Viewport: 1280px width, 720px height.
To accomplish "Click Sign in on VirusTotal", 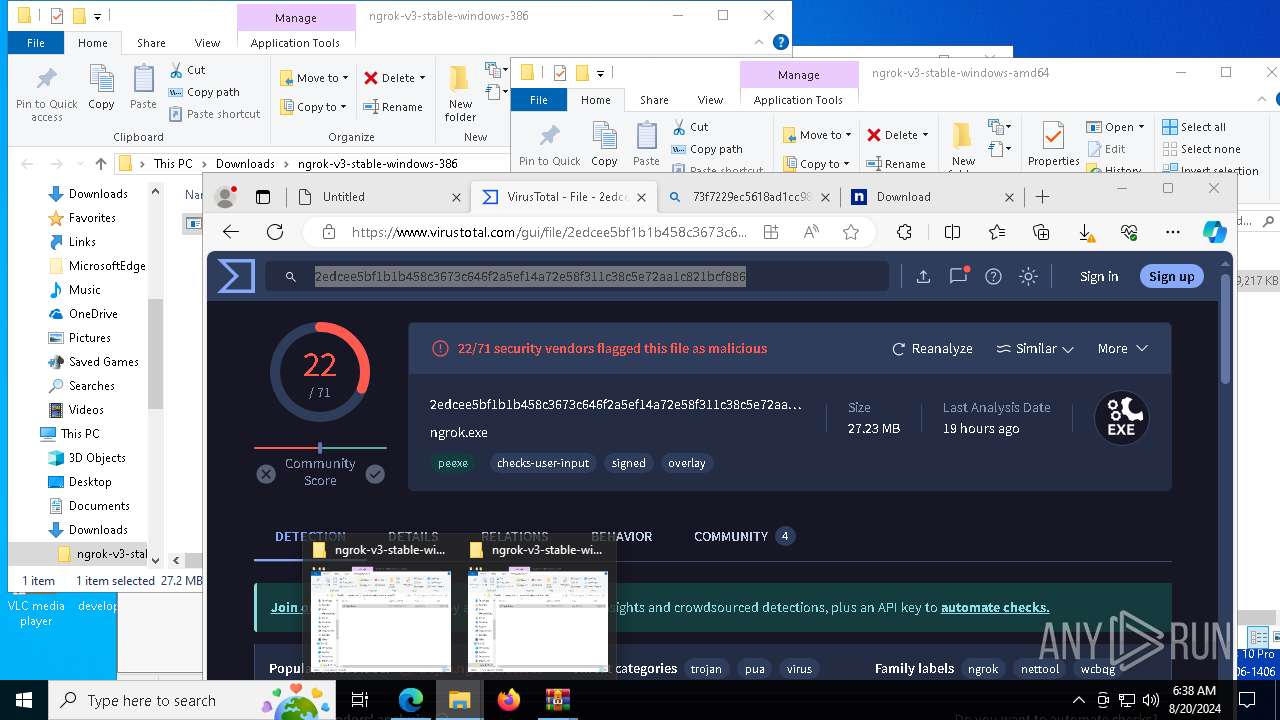I will [x=1099, y=277].
